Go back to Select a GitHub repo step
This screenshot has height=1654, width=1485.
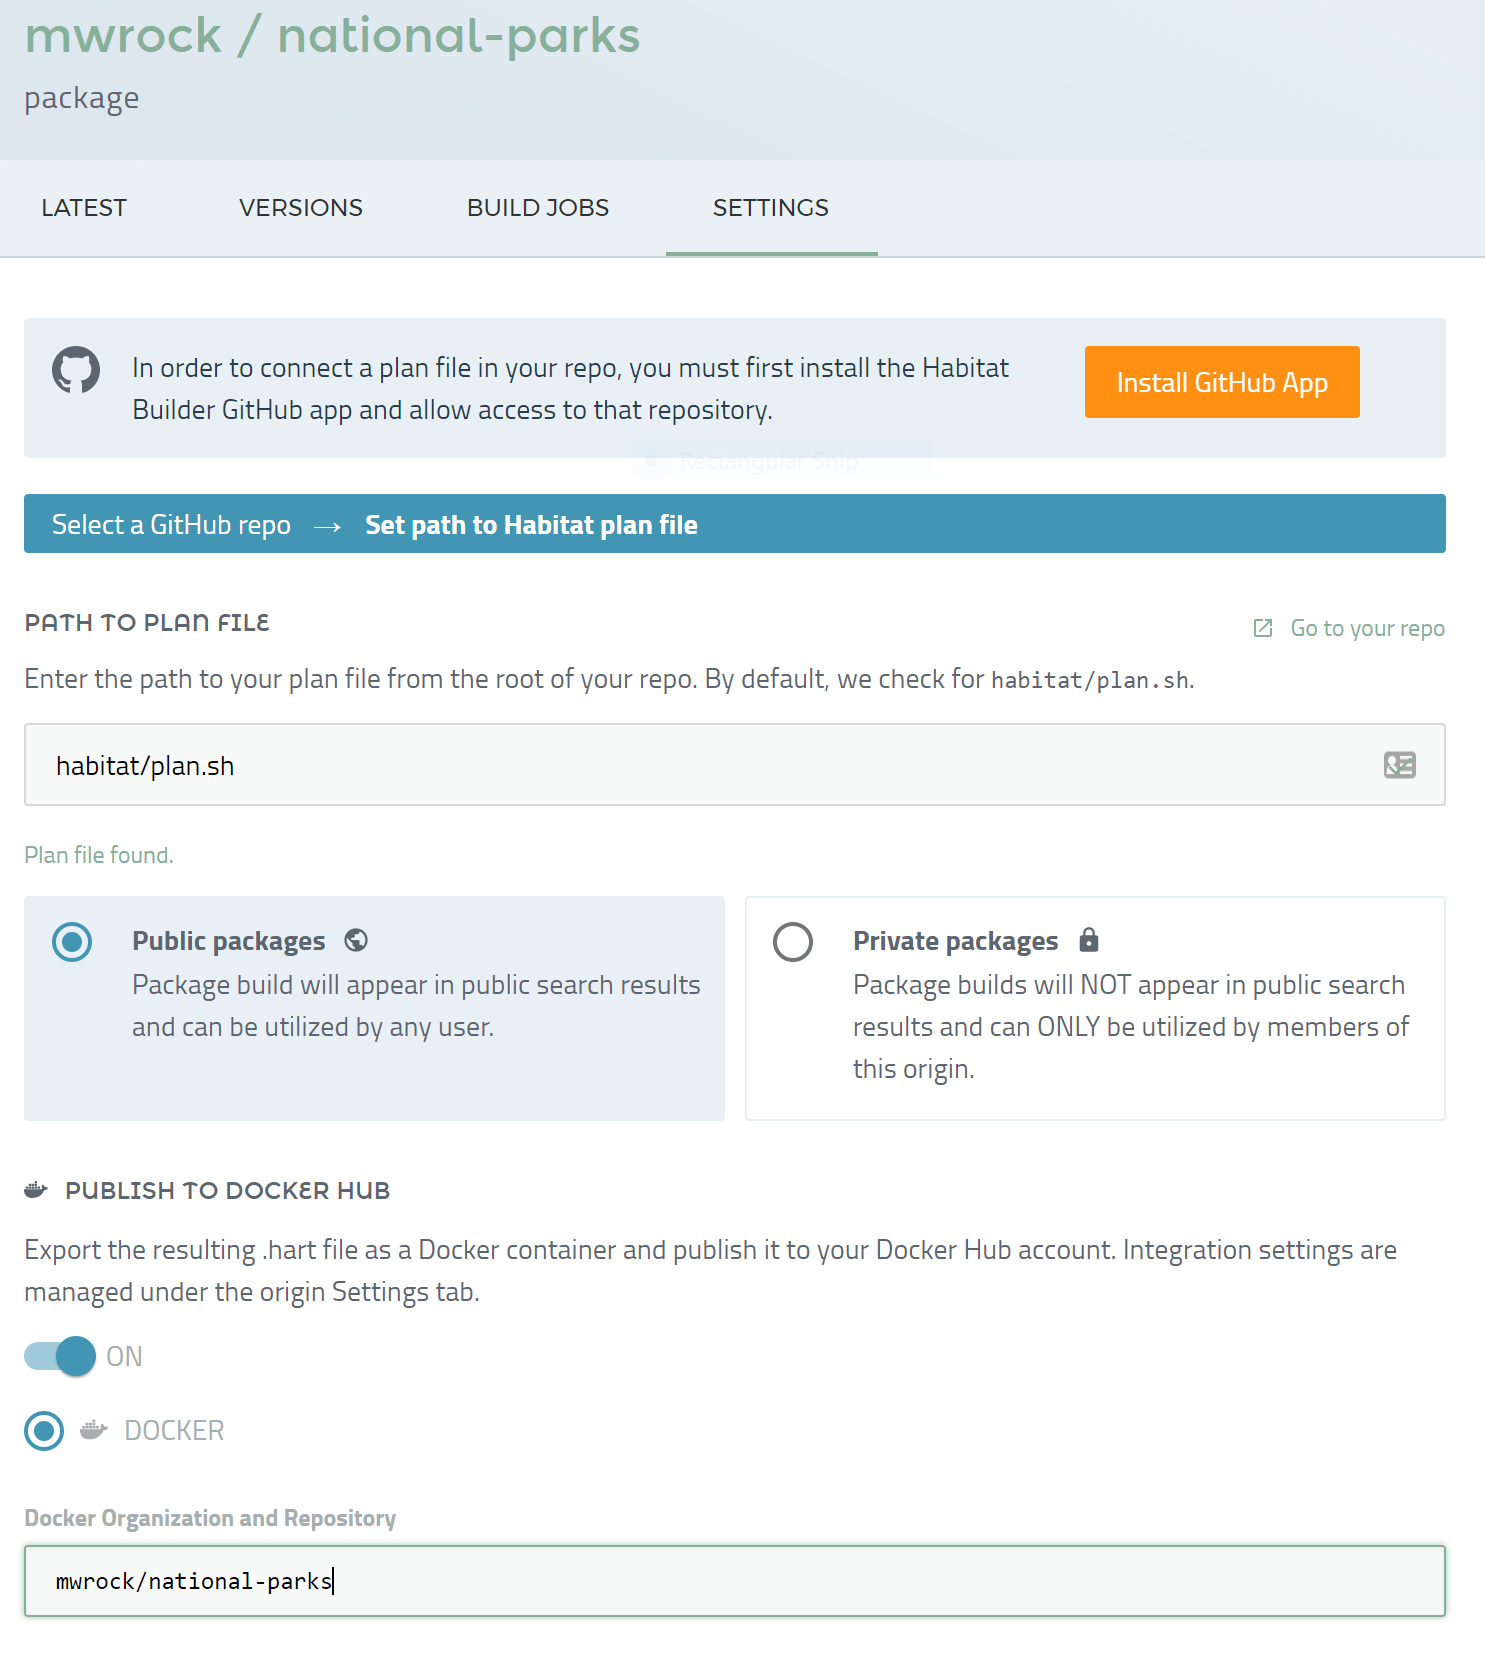coord(171,525)
